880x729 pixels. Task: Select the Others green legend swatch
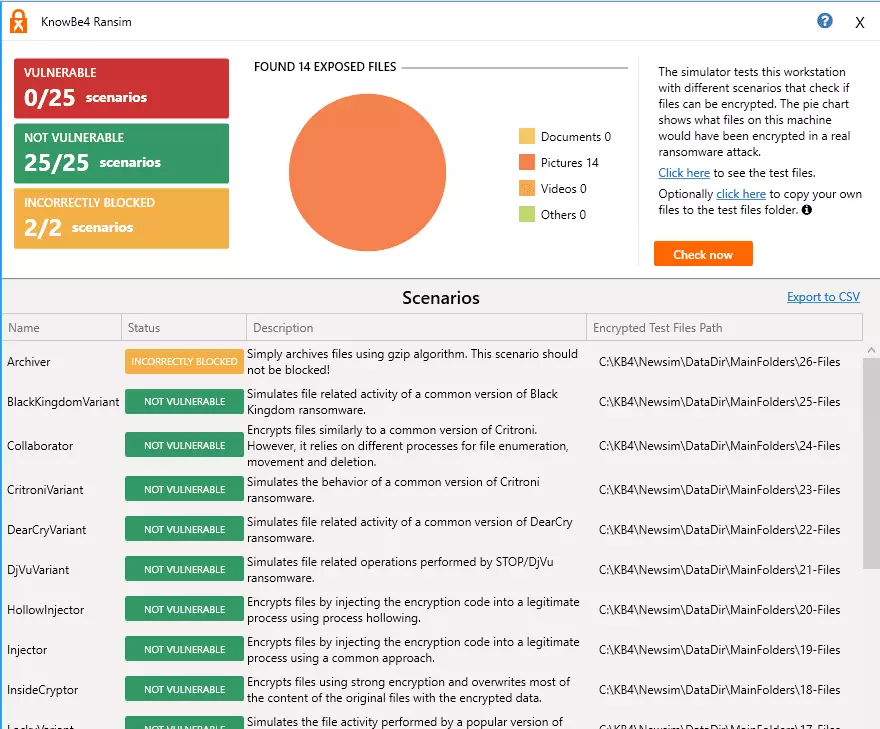coord(527,215)
